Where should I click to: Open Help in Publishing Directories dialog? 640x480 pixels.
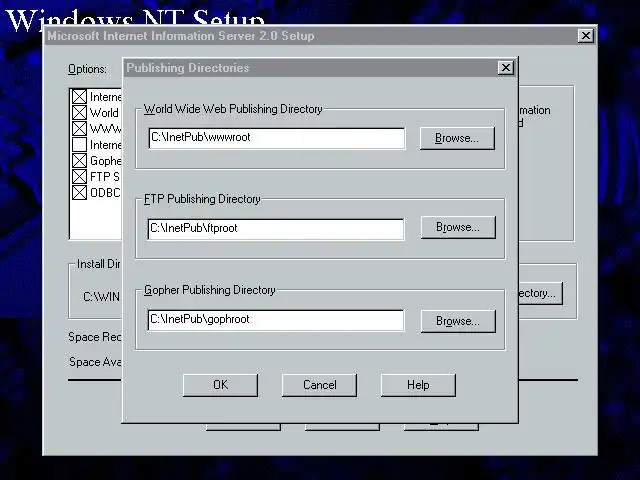pyautogui.click(x=418, y=385)
